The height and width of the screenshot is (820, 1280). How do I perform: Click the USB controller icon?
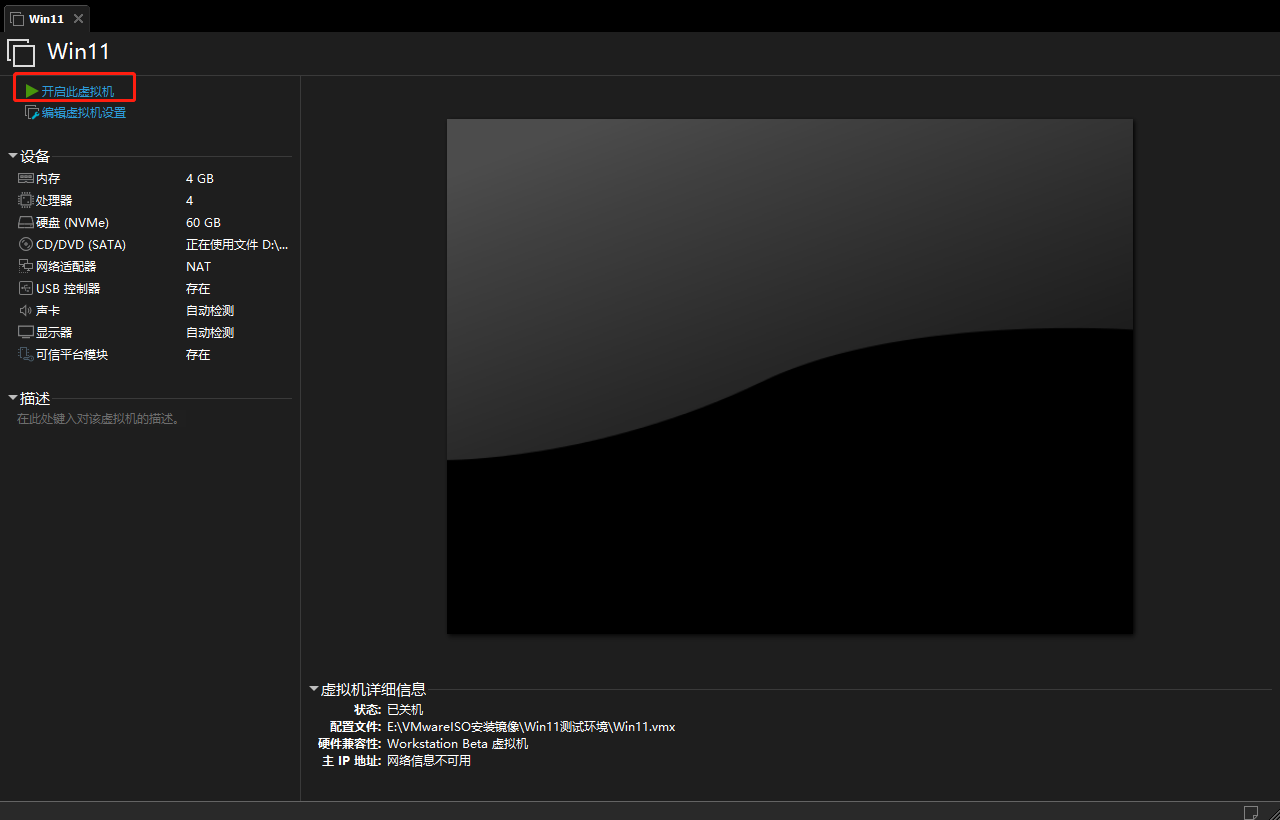[26, 288]
